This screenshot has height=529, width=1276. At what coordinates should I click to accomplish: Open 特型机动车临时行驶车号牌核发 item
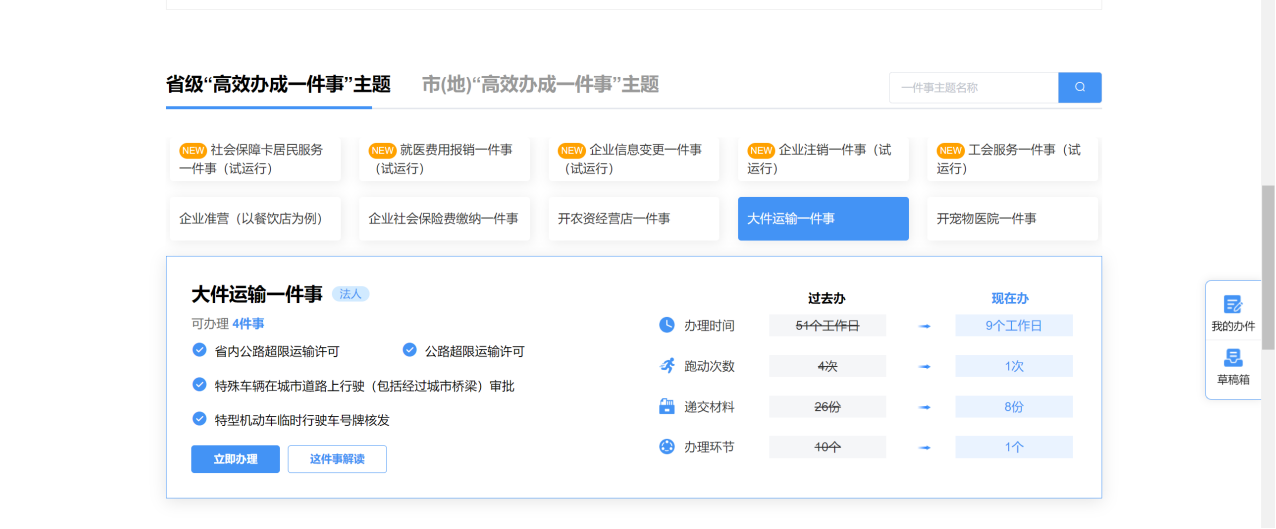coord(302,420)
